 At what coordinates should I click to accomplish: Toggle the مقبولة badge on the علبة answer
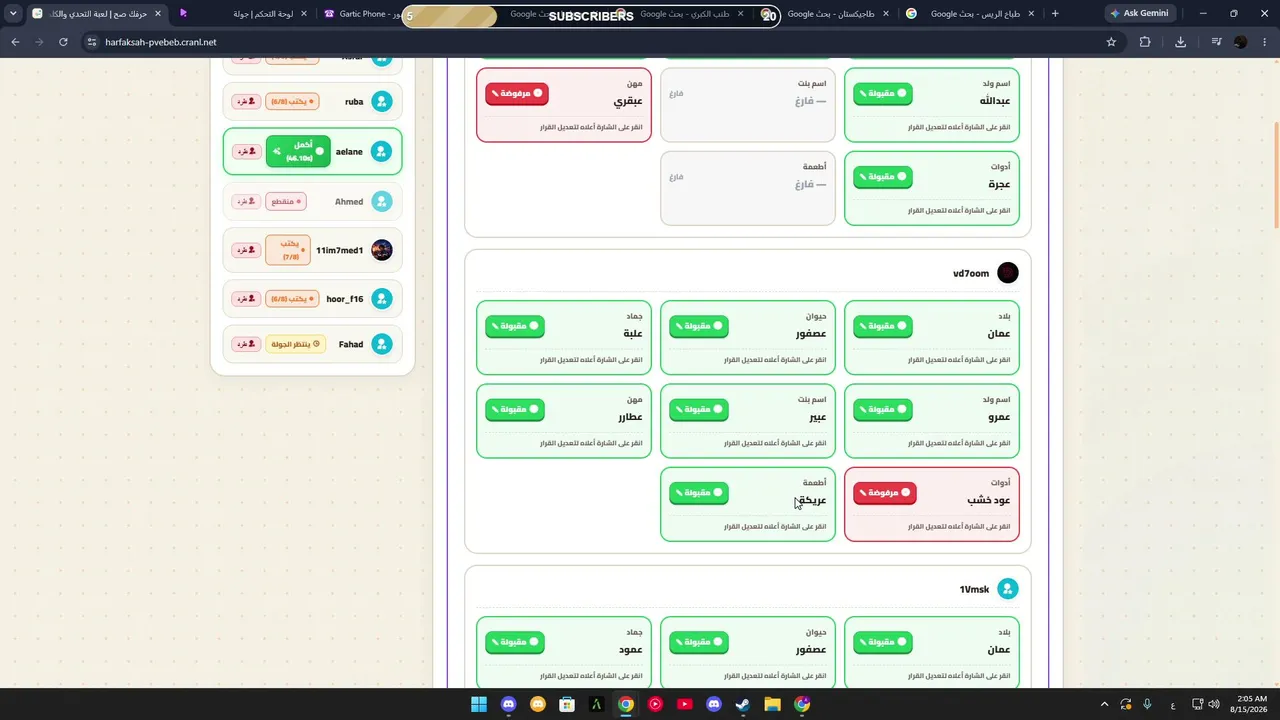point(515,326)
